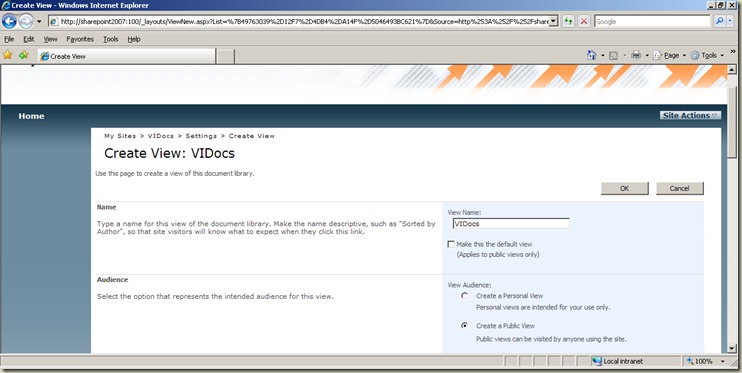The width and height of the screenshot is (742, 373).
Task: Click the Create View: VIDocs heading
Action: pos(169,153)
